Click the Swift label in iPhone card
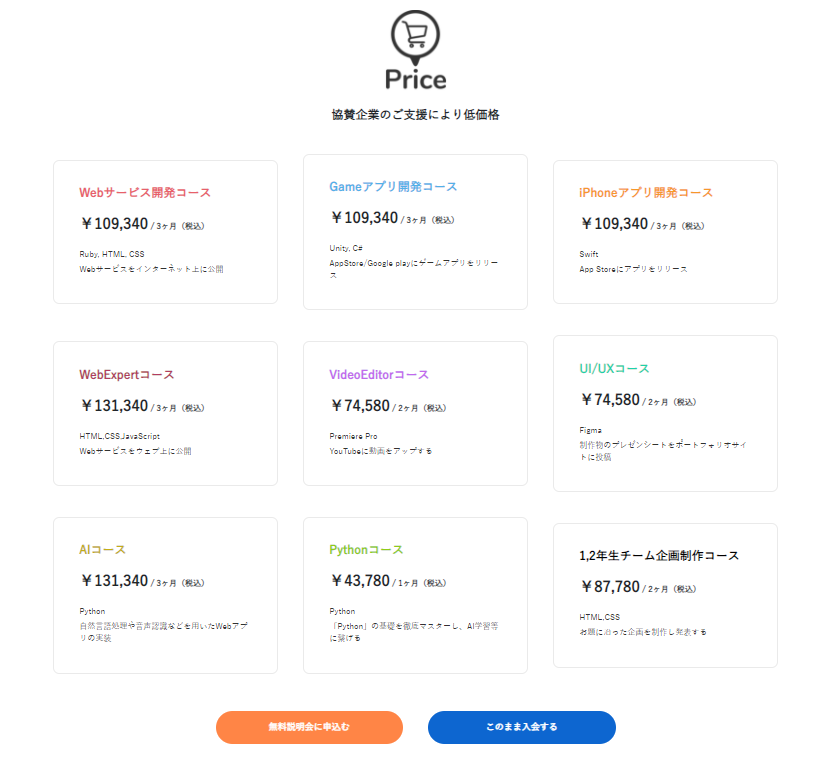833x757 pixels. (588, 254)
